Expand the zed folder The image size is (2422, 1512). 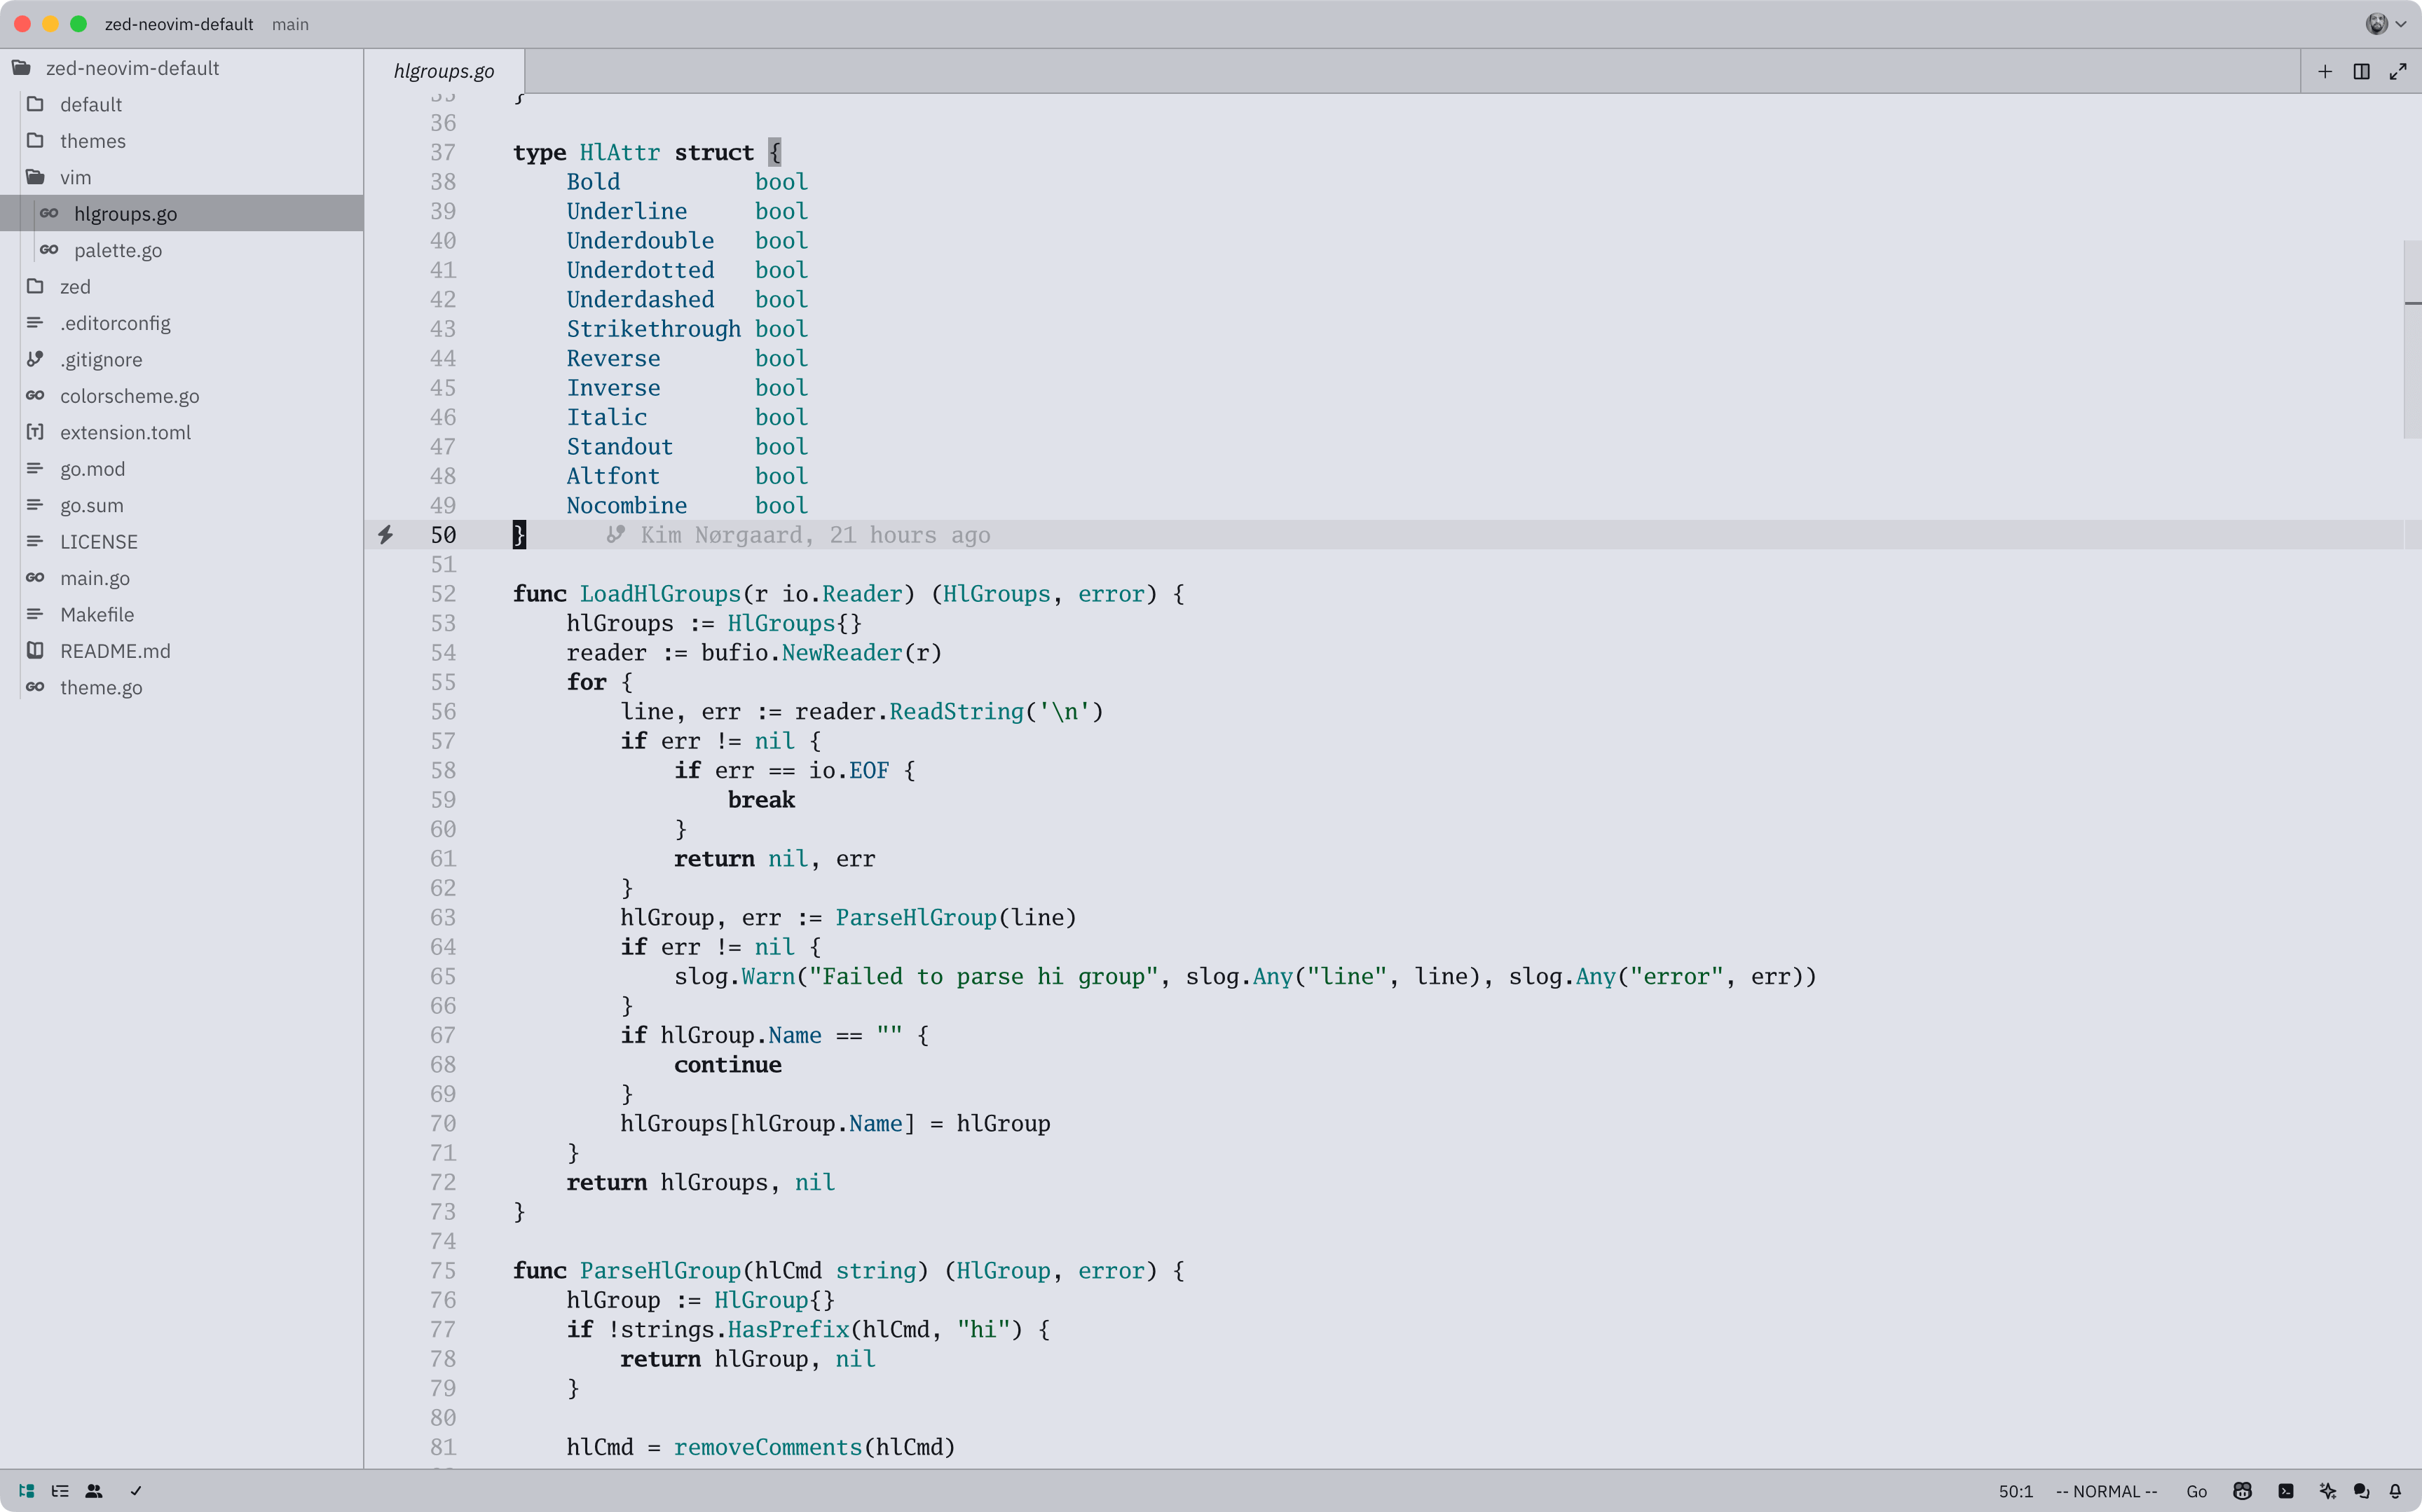[181, 286]
